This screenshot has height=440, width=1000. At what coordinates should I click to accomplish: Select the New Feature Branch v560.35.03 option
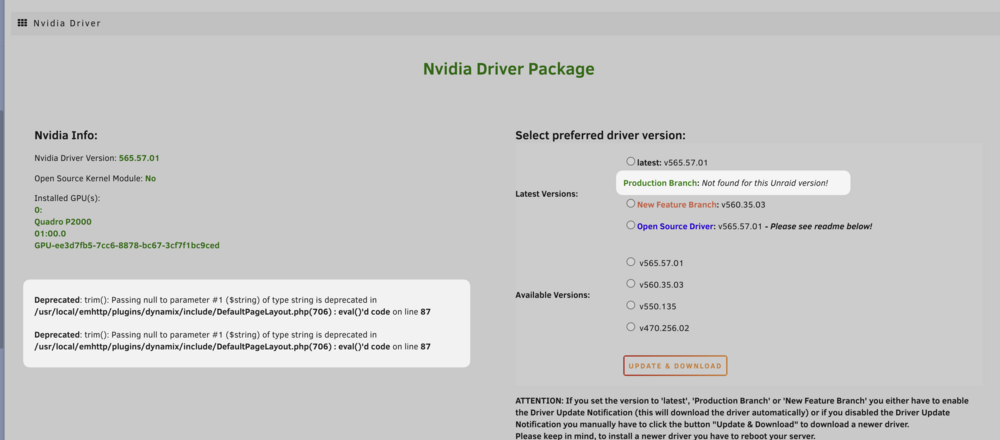coord(631,203)
